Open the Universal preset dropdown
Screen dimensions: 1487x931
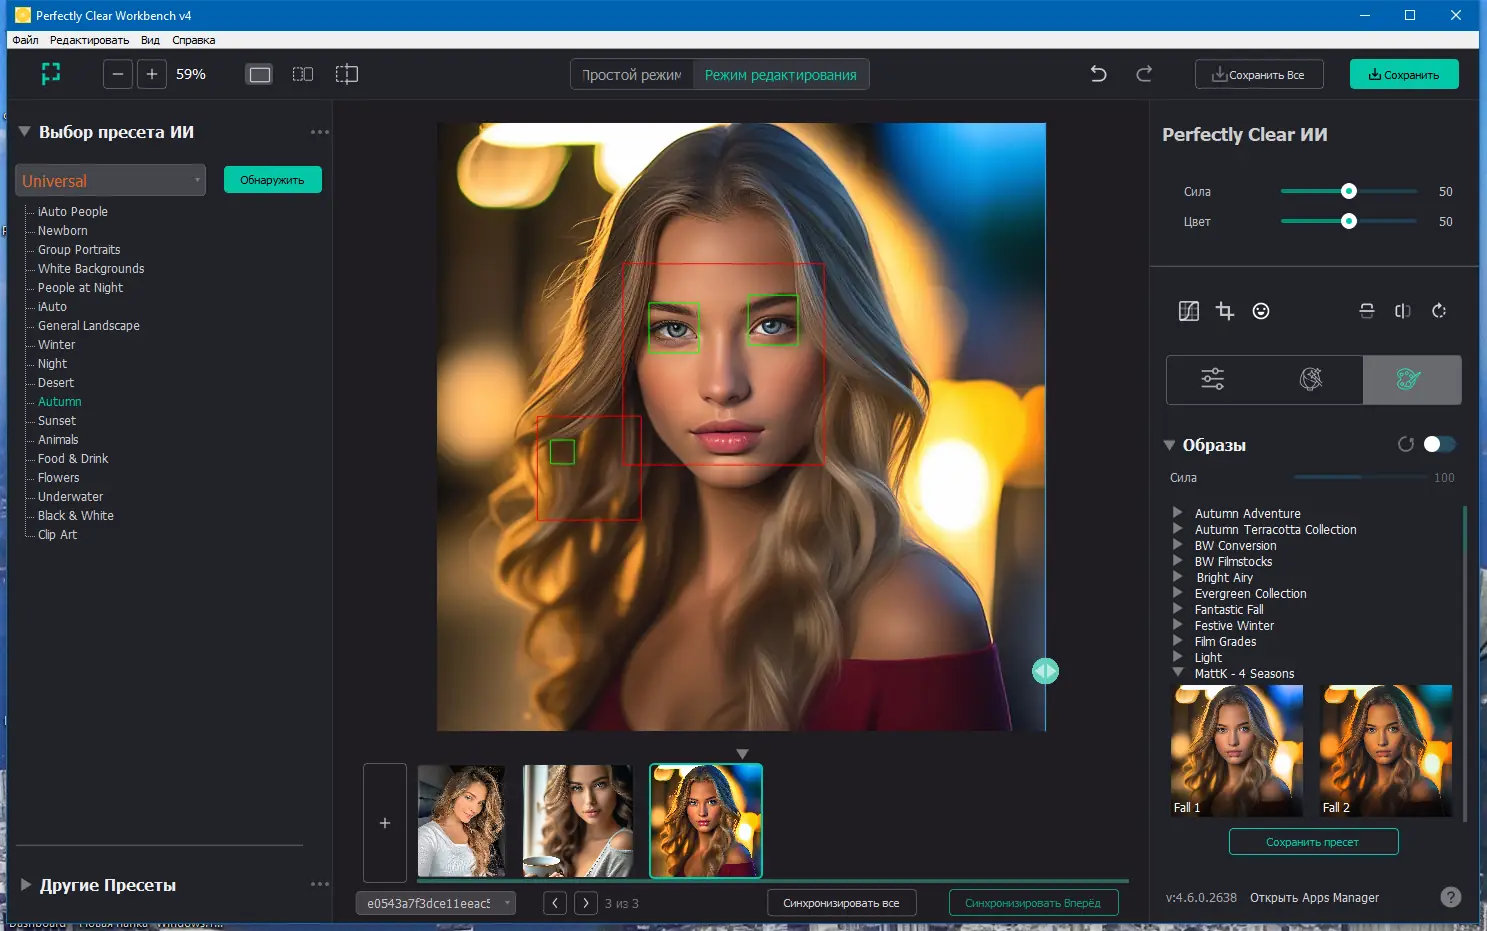click(x=111, y=181)
